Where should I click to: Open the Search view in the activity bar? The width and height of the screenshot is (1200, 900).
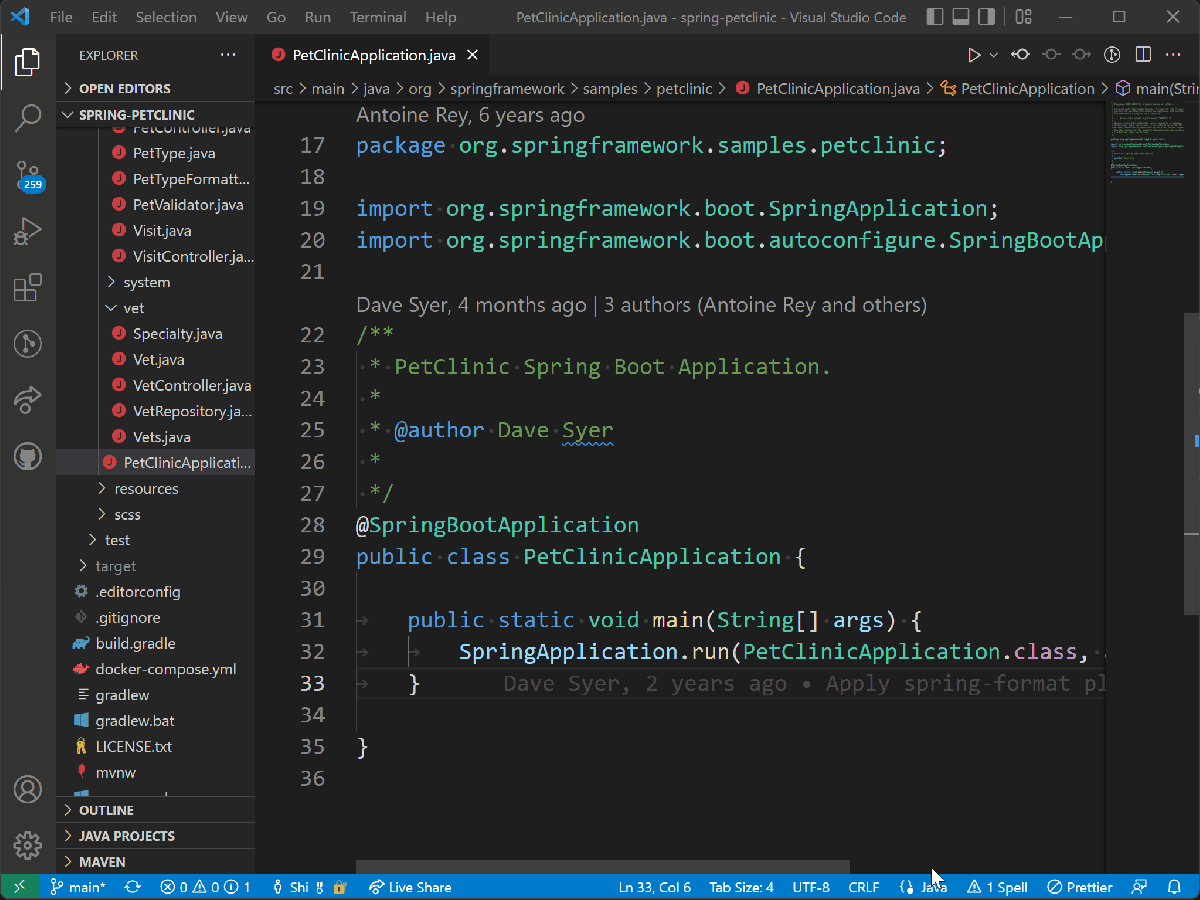(27, 118)
